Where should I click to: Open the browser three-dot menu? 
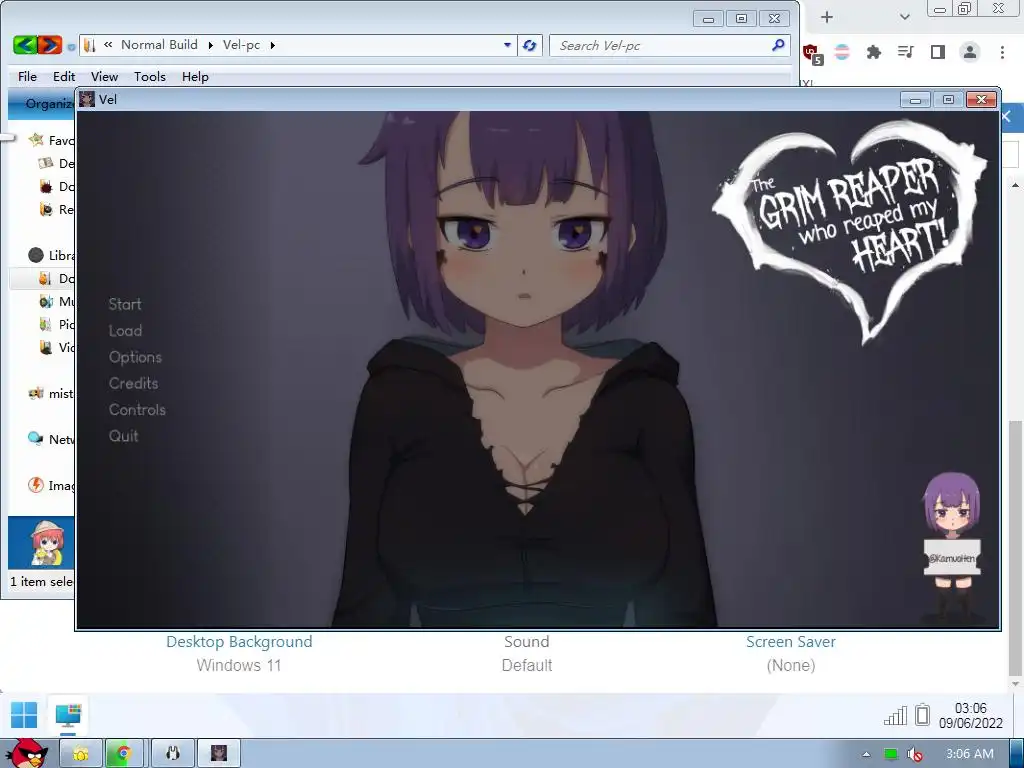point(1002,52)
